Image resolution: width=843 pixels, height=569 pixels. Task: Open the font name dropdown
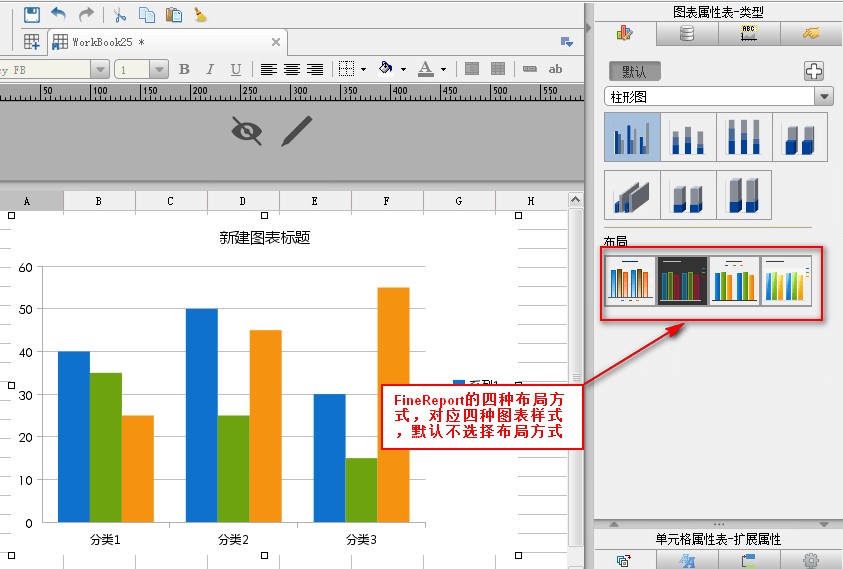99,69
